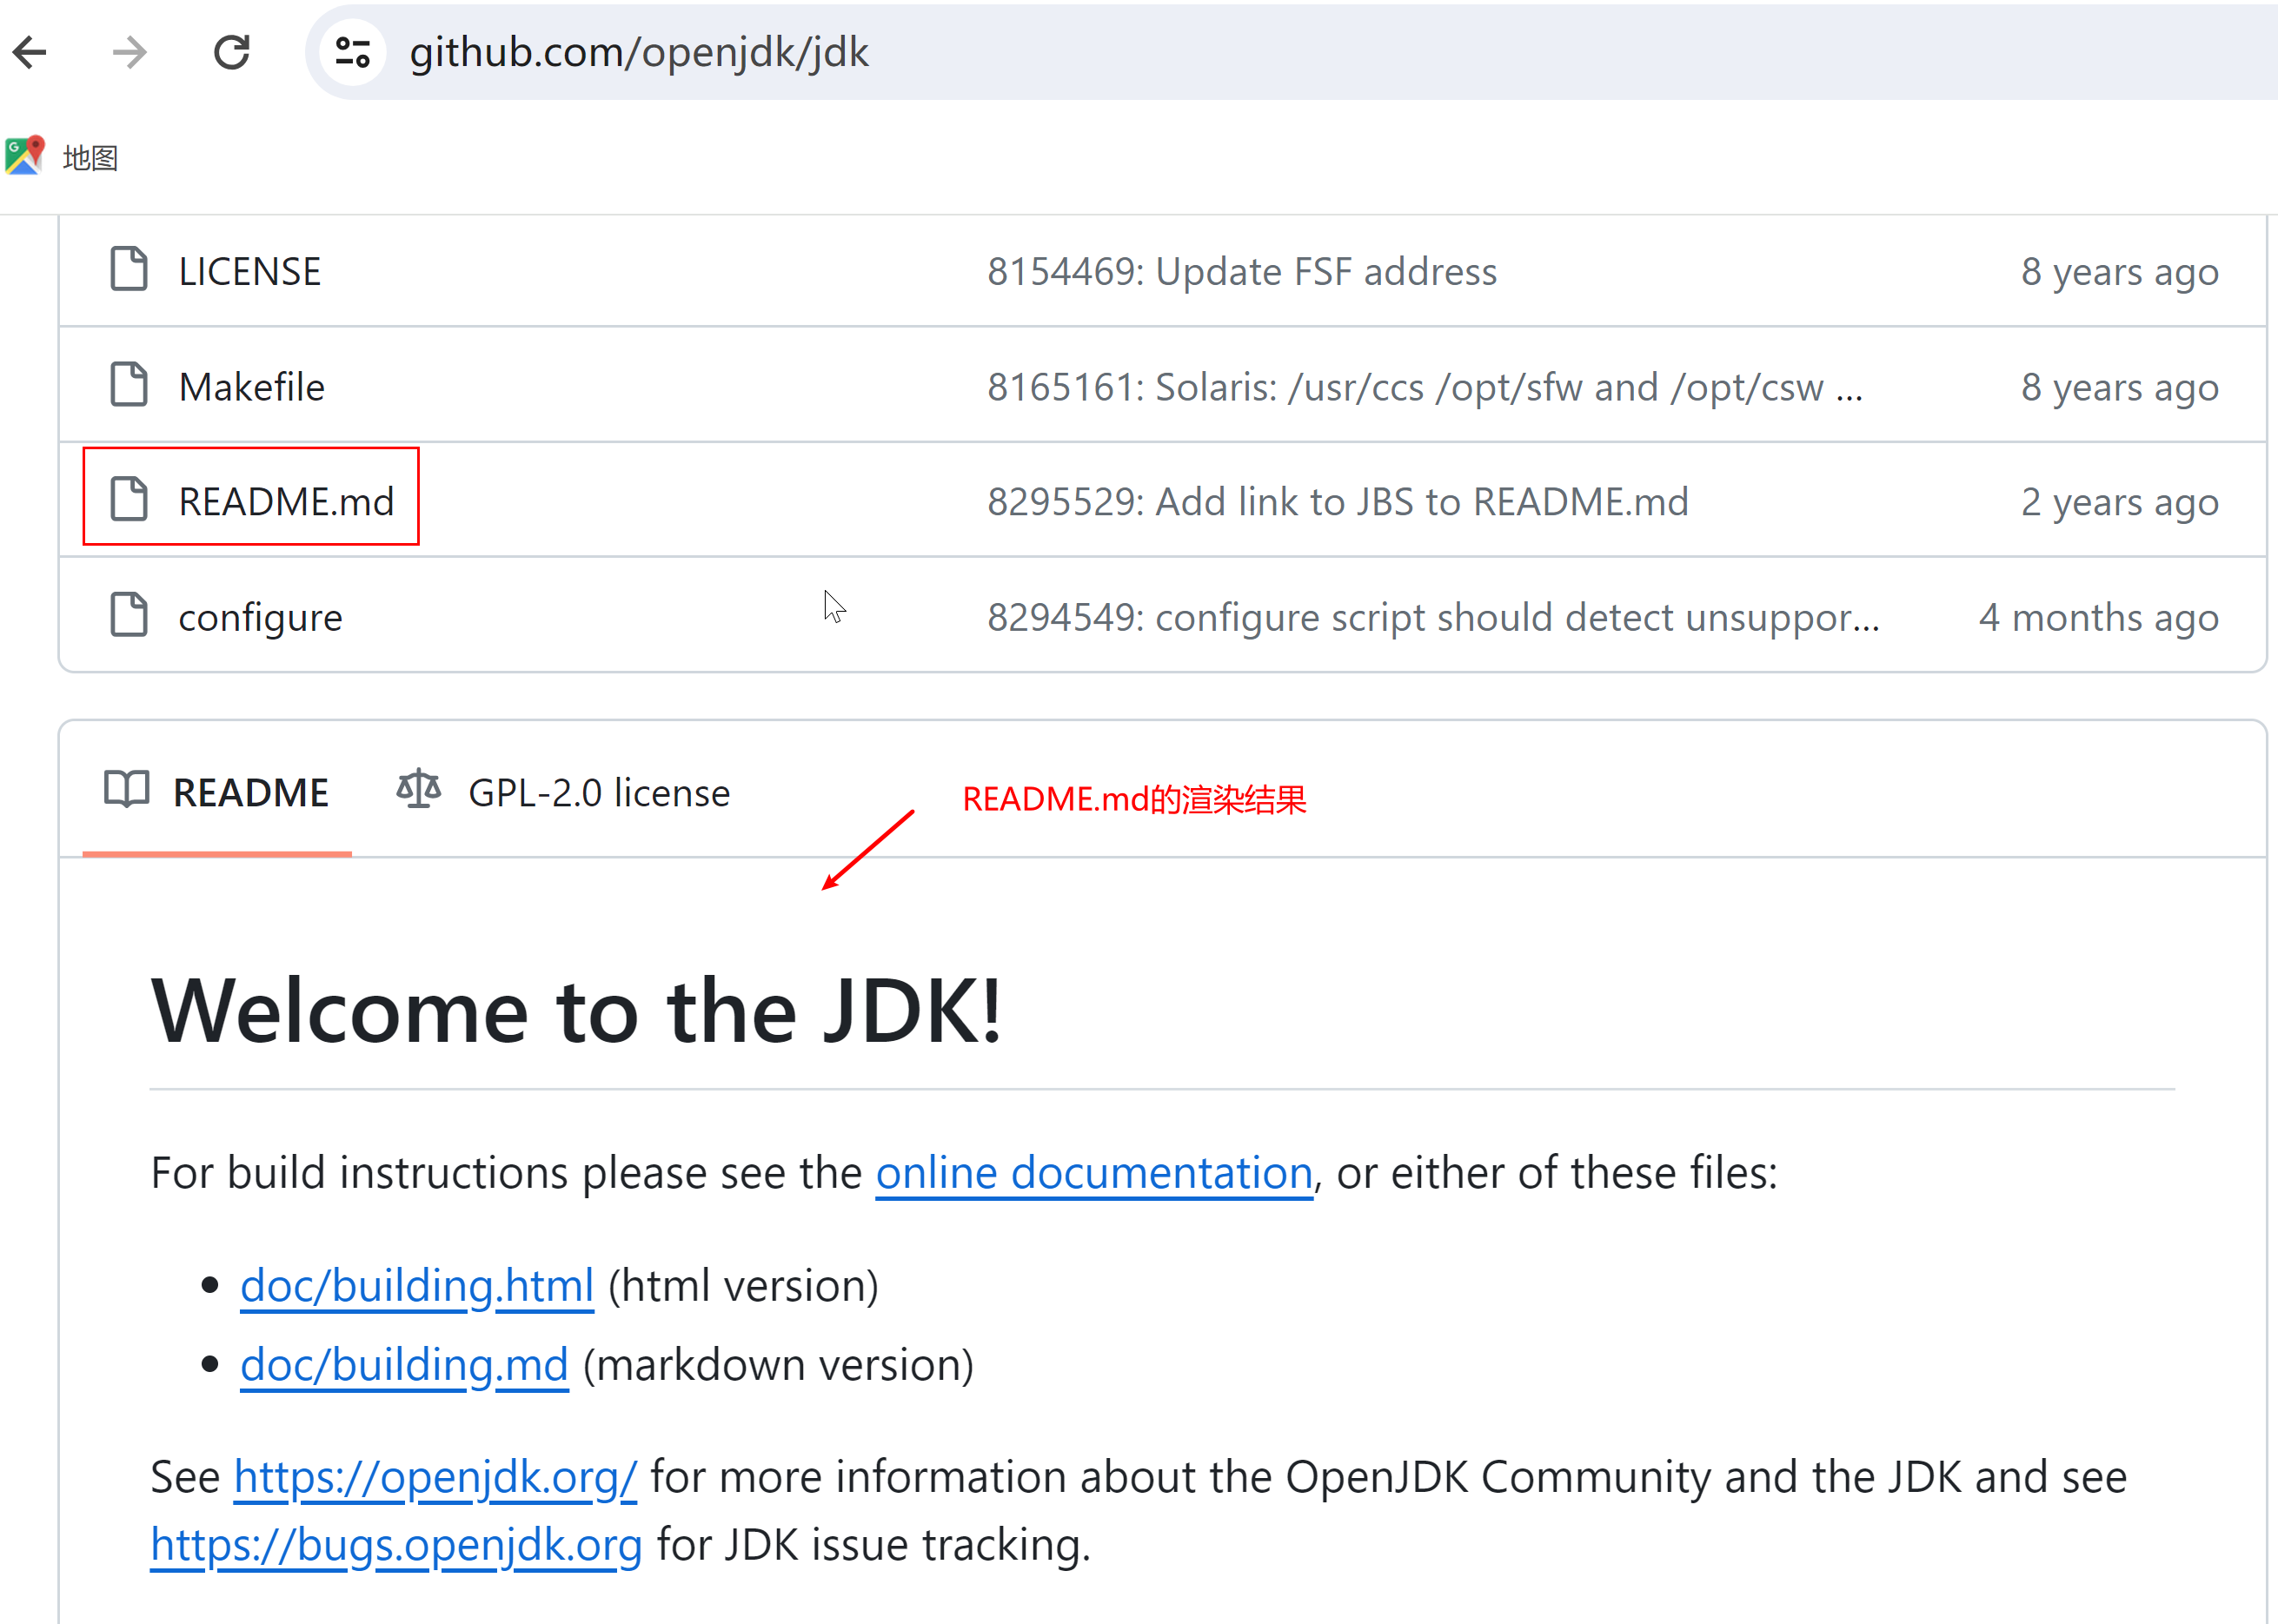
Task: Open the README.md file
Action: tap(286, 501)
